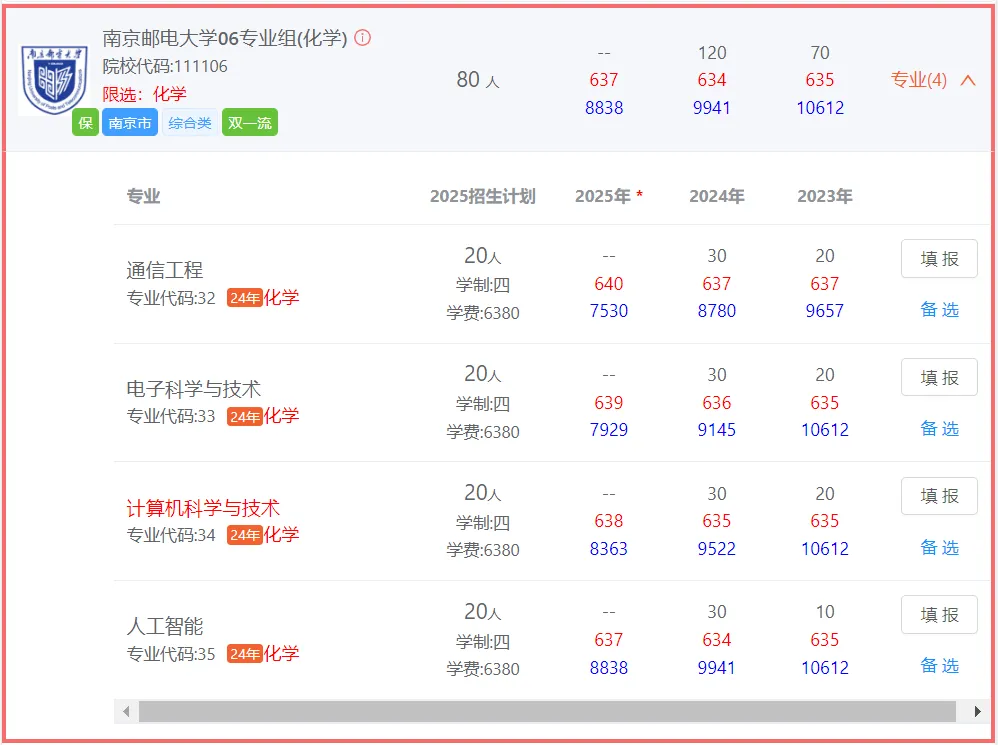Click the 专业 column header
The image size is (998, 745).
(143, 196)
